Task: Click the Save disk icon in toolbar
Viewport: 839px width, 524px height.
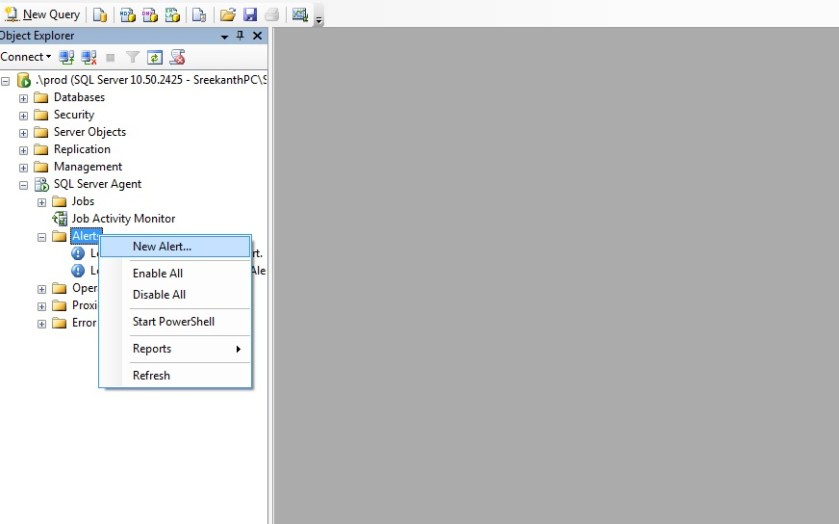Action: click(x=250, y=14)
